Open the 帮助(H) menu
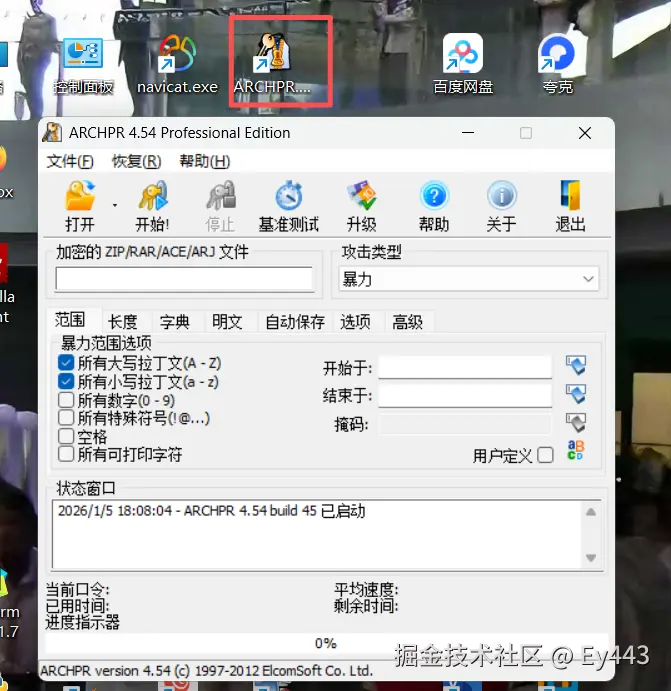Screen dimensions: 671x691 coord(205,161)
